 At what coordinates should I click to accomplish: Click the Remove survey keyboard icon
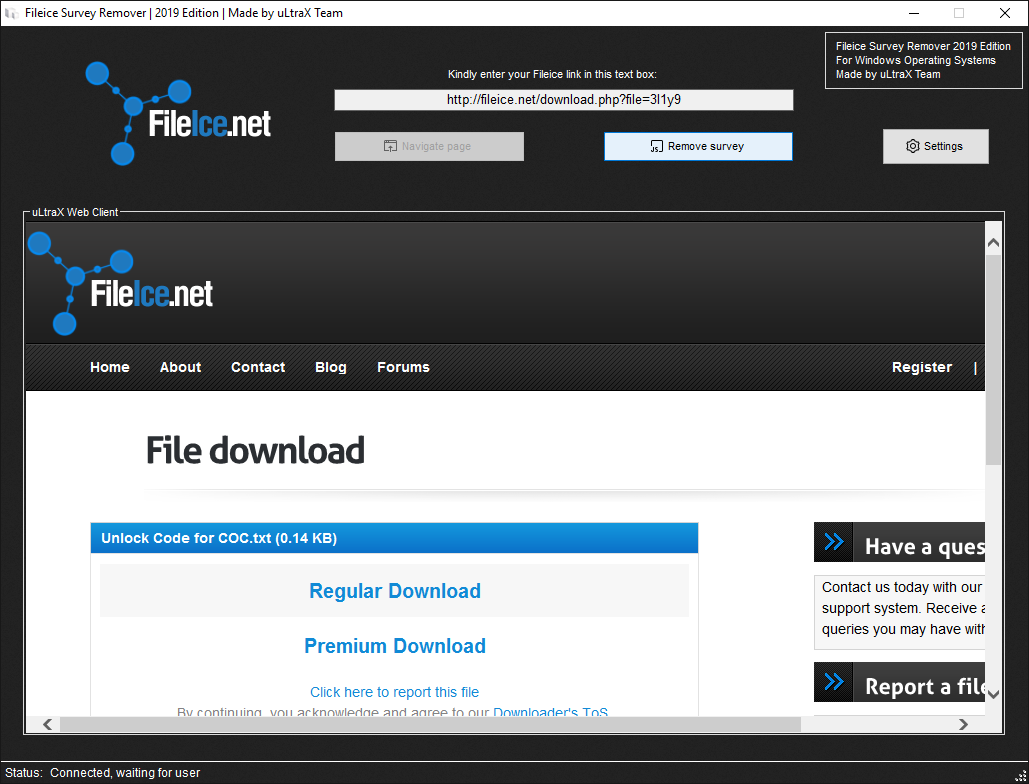point(655,146)
